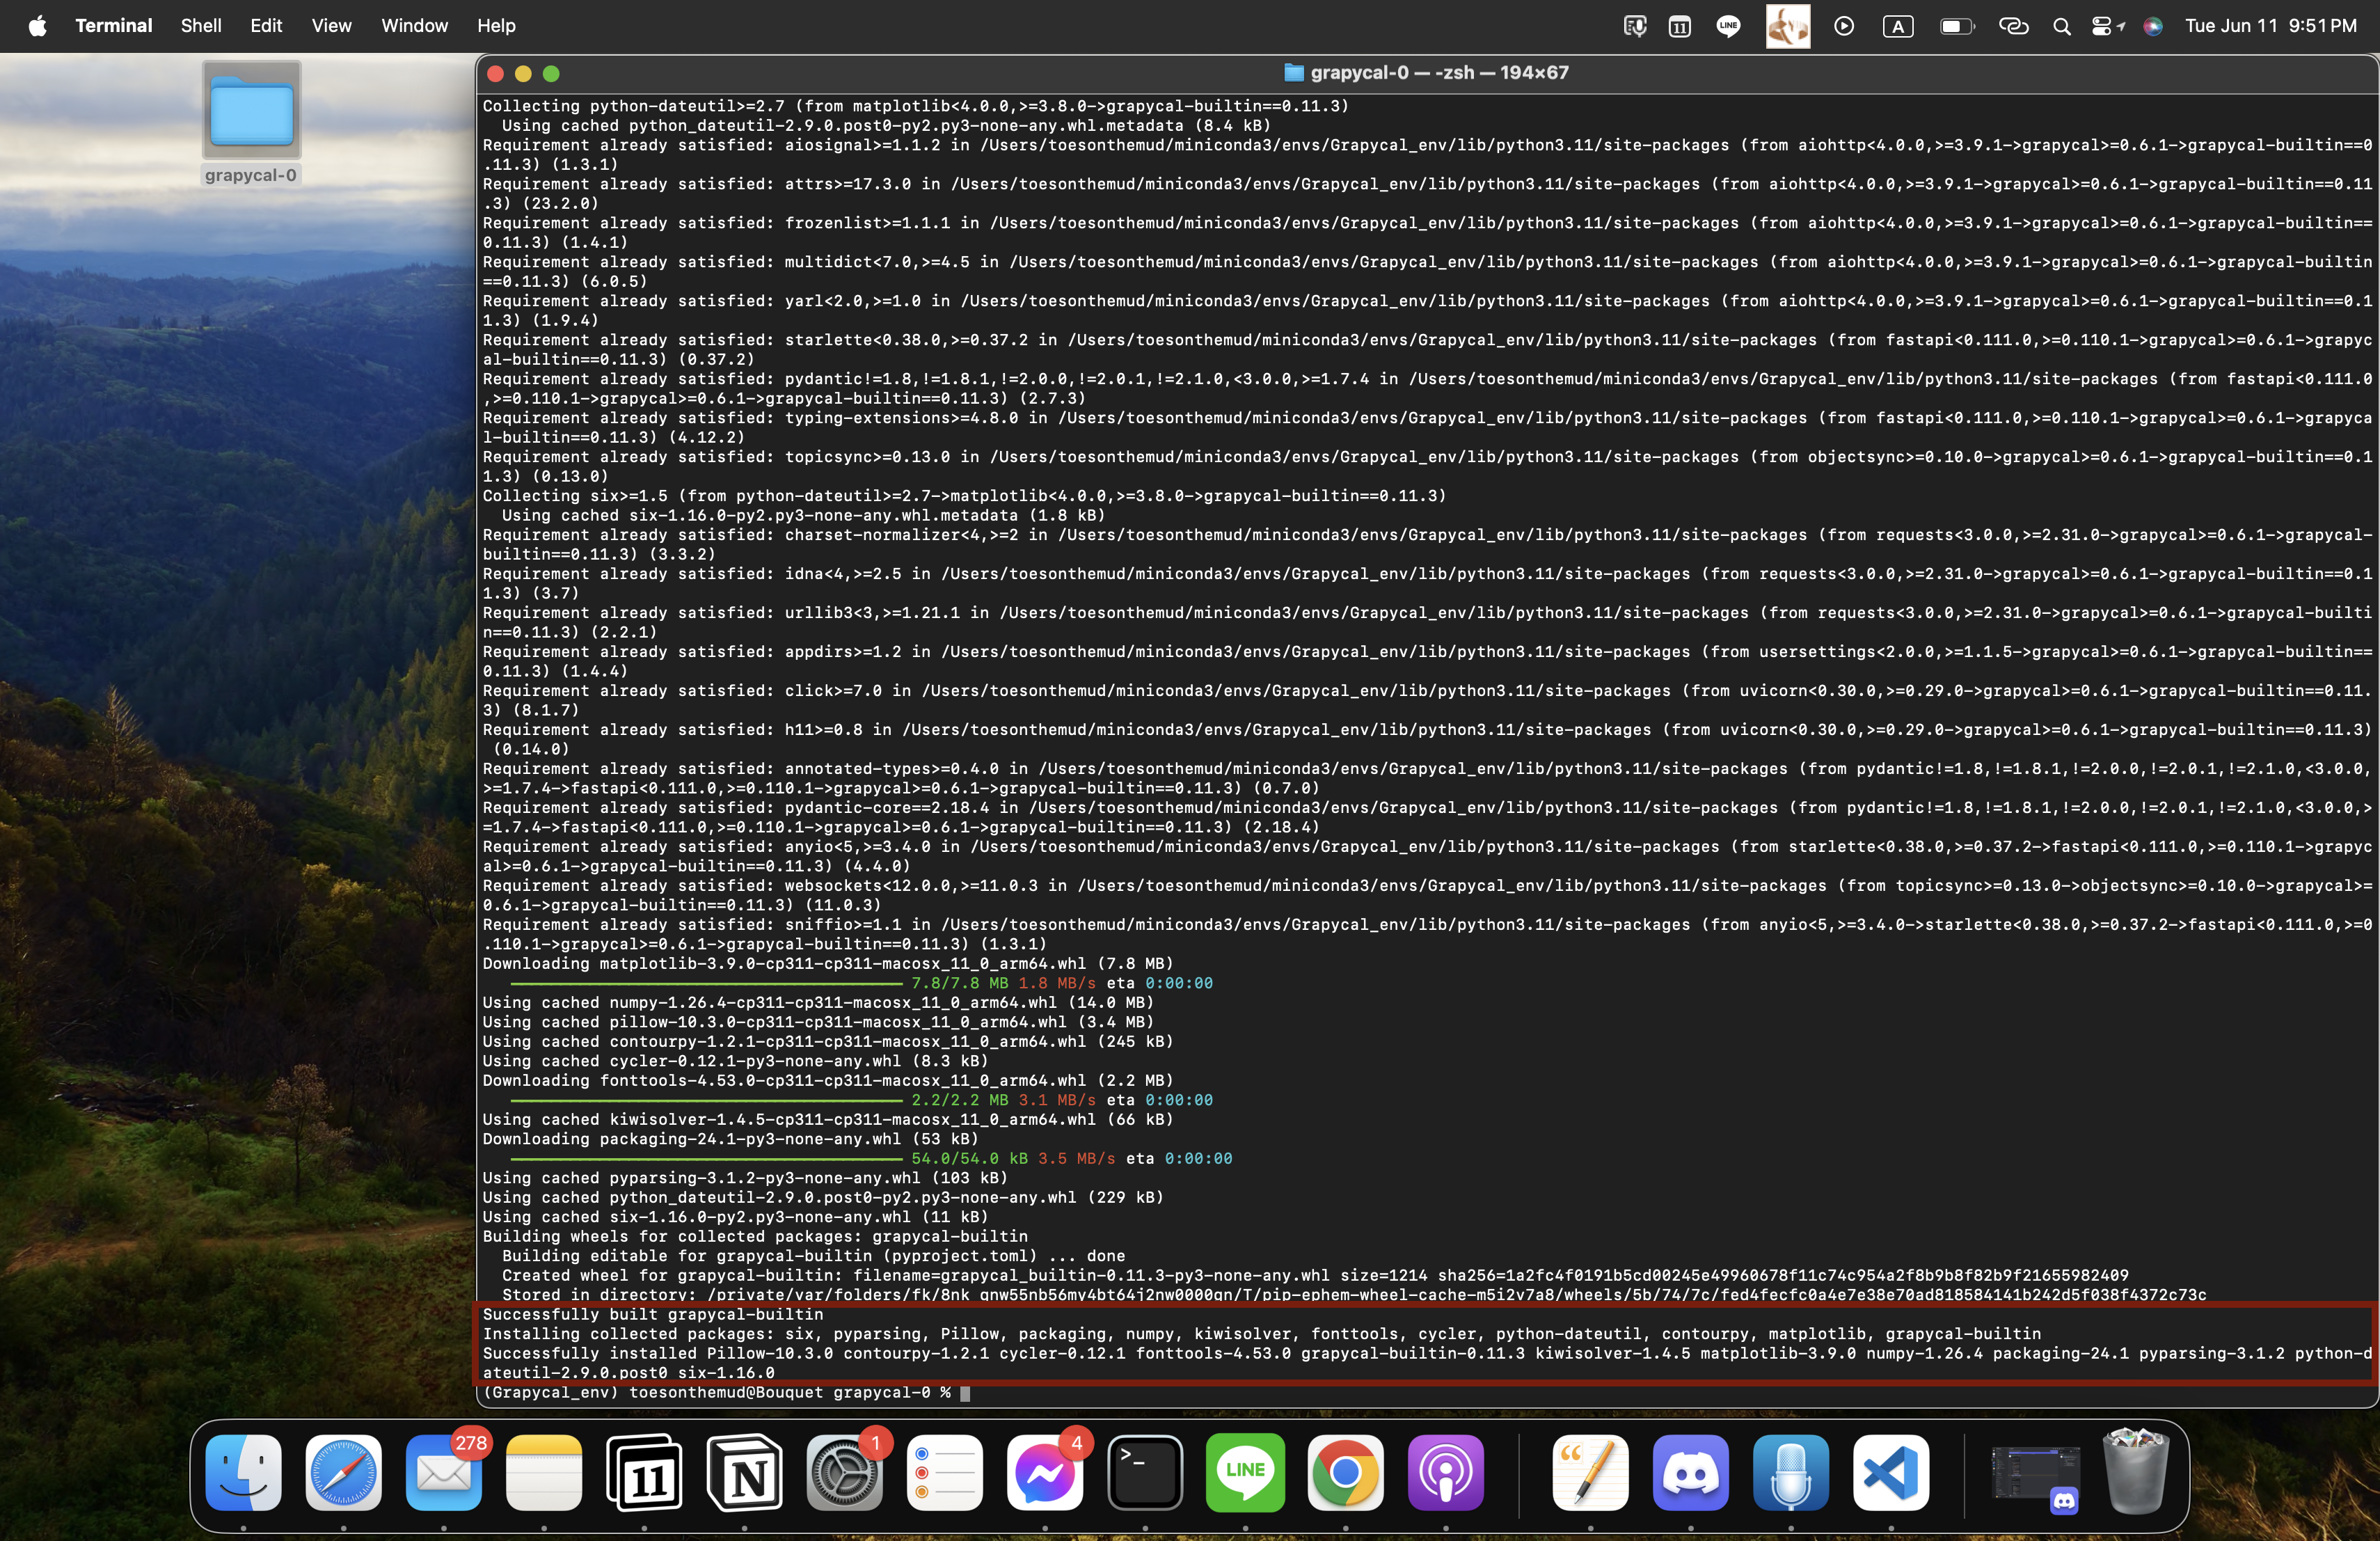The height and width of the screenshot is (1541, 2380).
Task: Click the shell prompt line at cursor
Action: (726, 1393)
